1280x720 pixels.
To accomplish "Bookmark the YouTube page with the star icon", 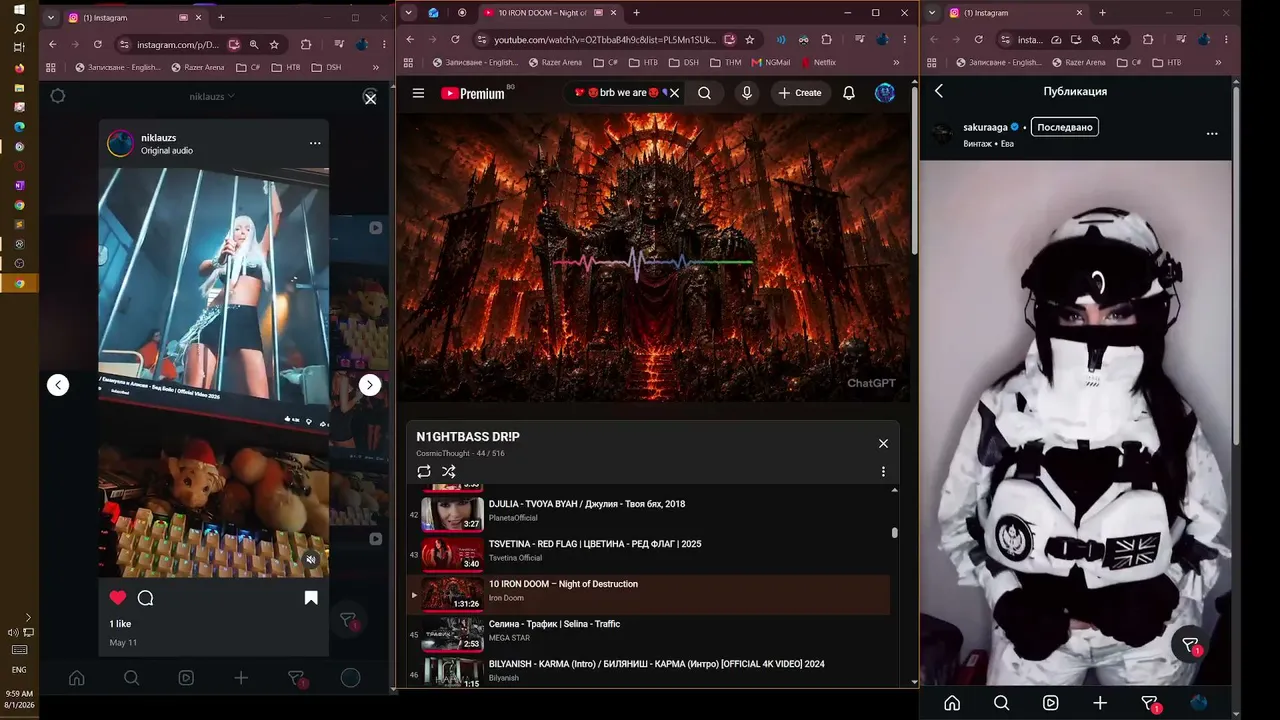I will pos(749,40).
